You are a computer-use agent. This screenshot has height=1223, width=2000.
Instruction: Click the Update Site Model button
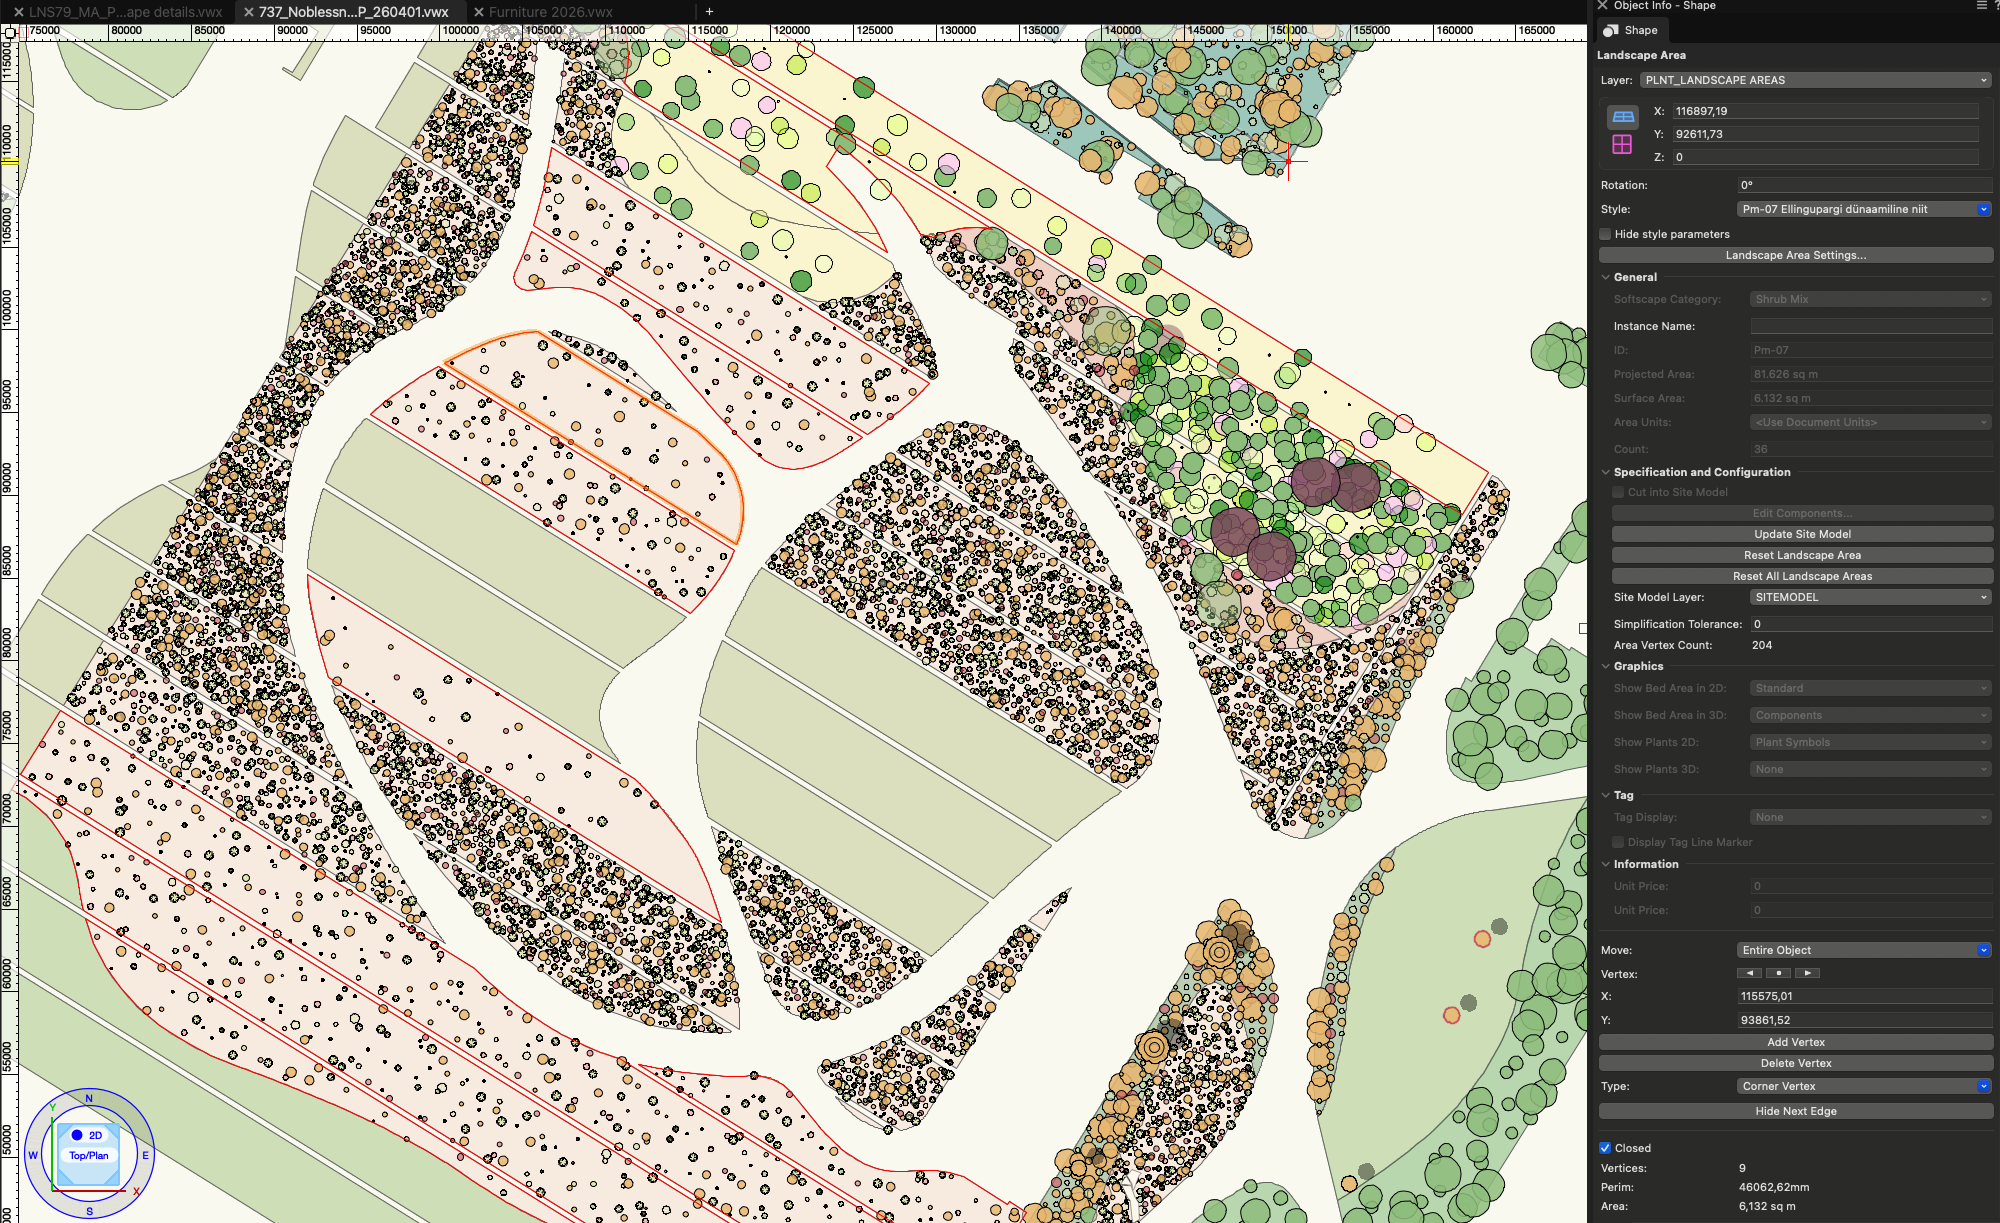(x=1802, y=534)
